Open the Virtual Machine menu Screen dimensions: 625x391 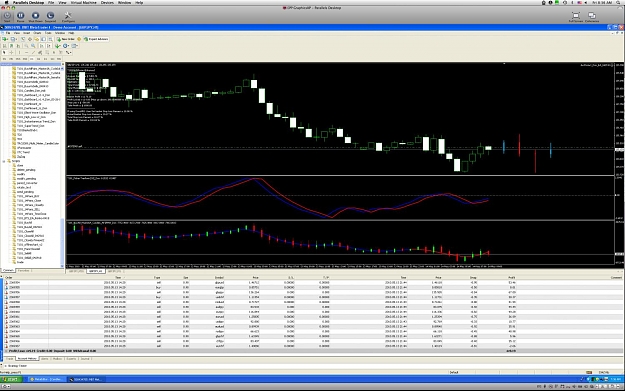[83, 2]
